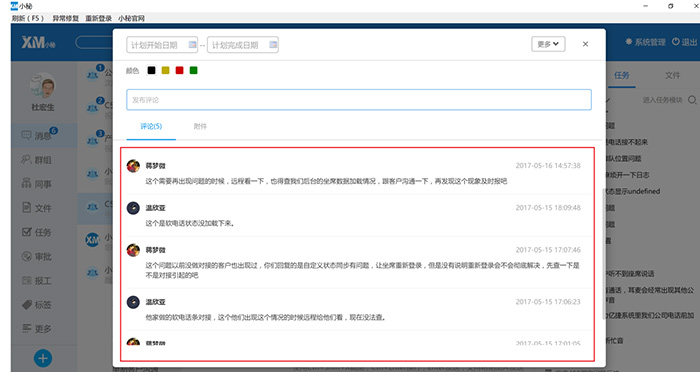
Task: Click the comment starting 这个问题以前没做对接的客户
Action: click(x=362, y=270)
